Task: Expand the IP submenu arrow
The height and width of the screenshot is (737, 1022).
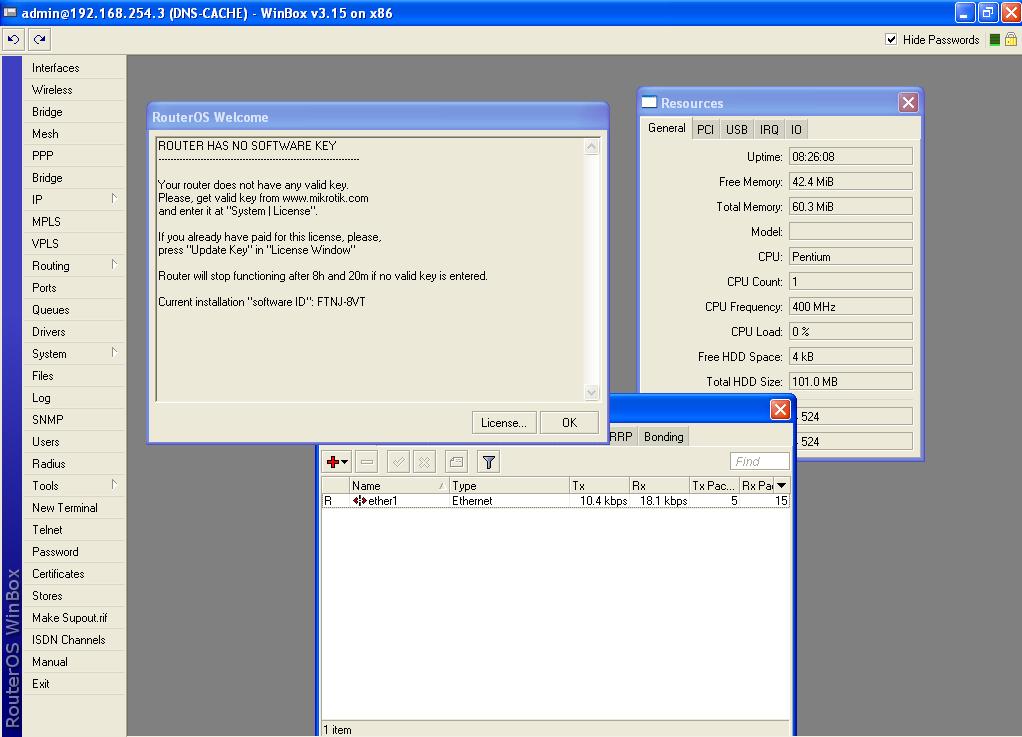Action: pyautogui.click(x=114, y=198)
